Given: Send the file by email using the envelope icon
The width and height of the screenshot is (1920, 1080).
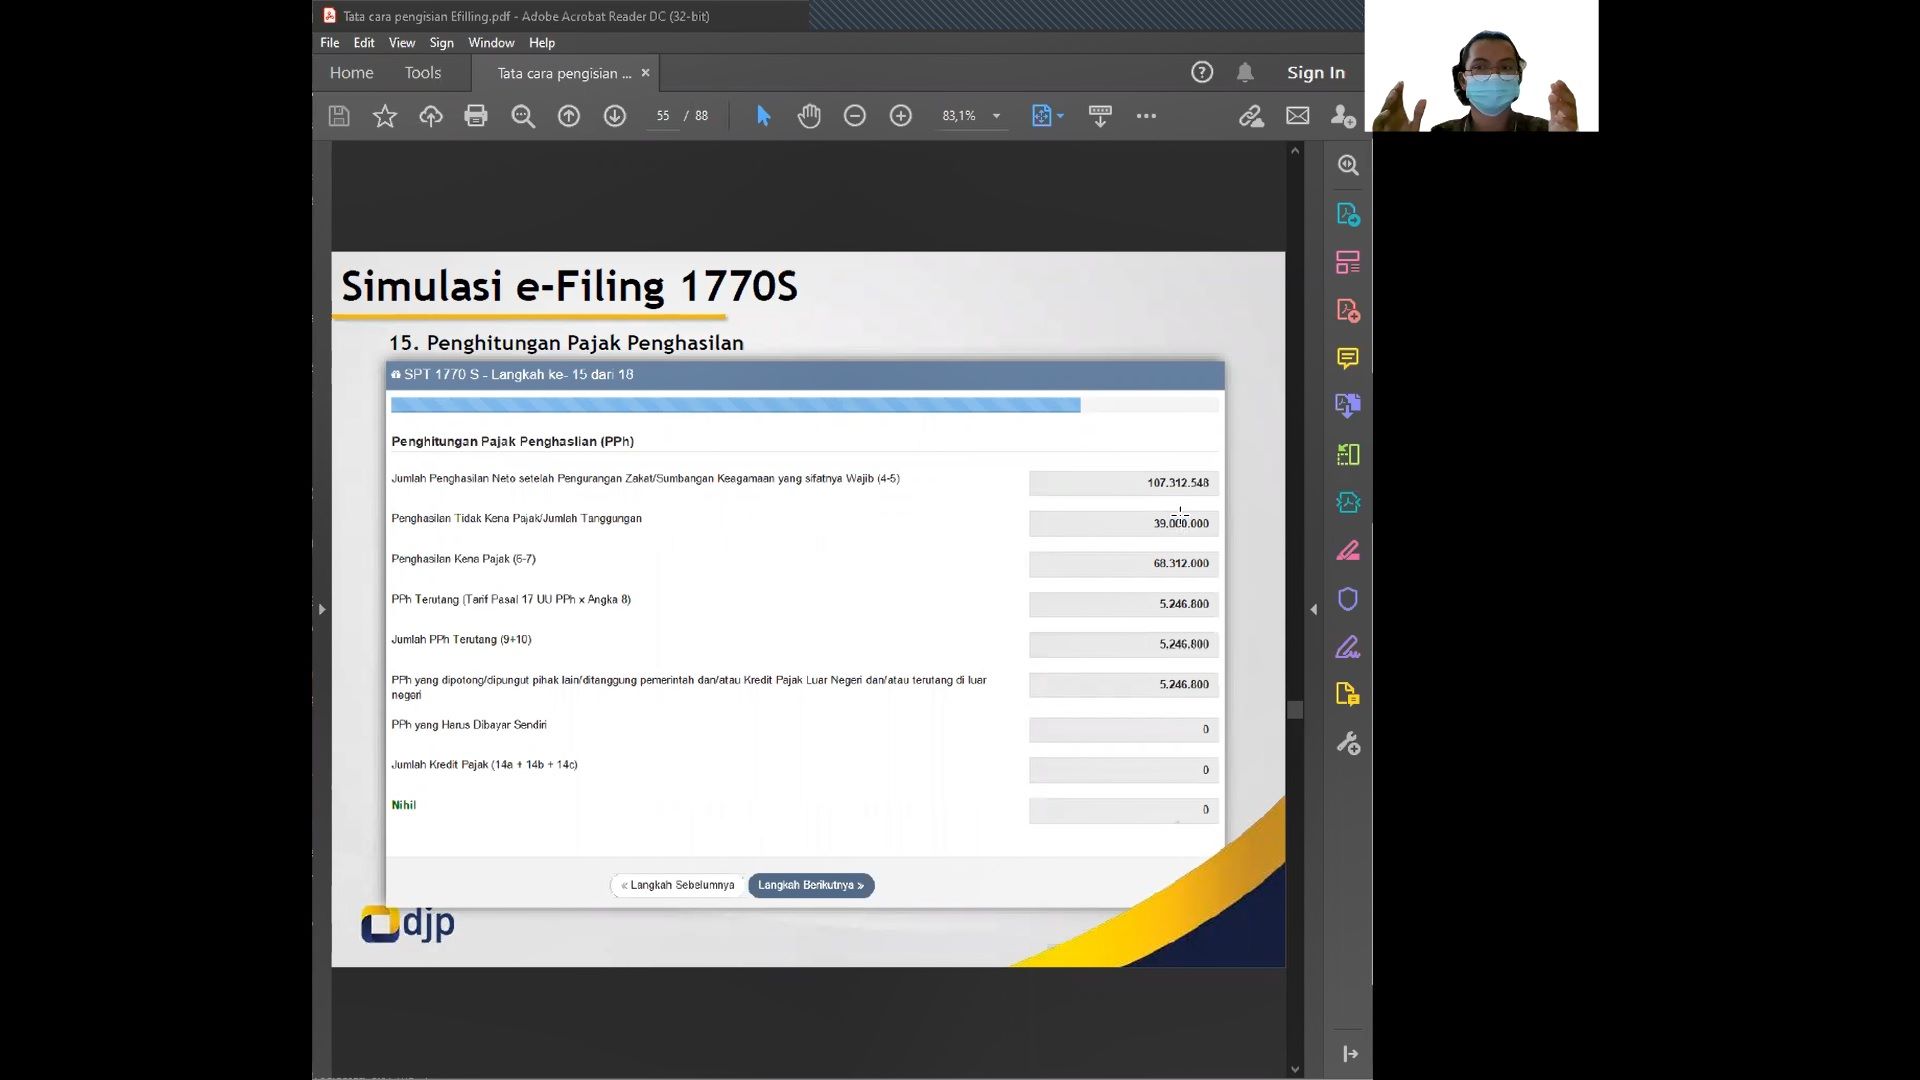Looking at the screenshot, I should click(1298, 116).
